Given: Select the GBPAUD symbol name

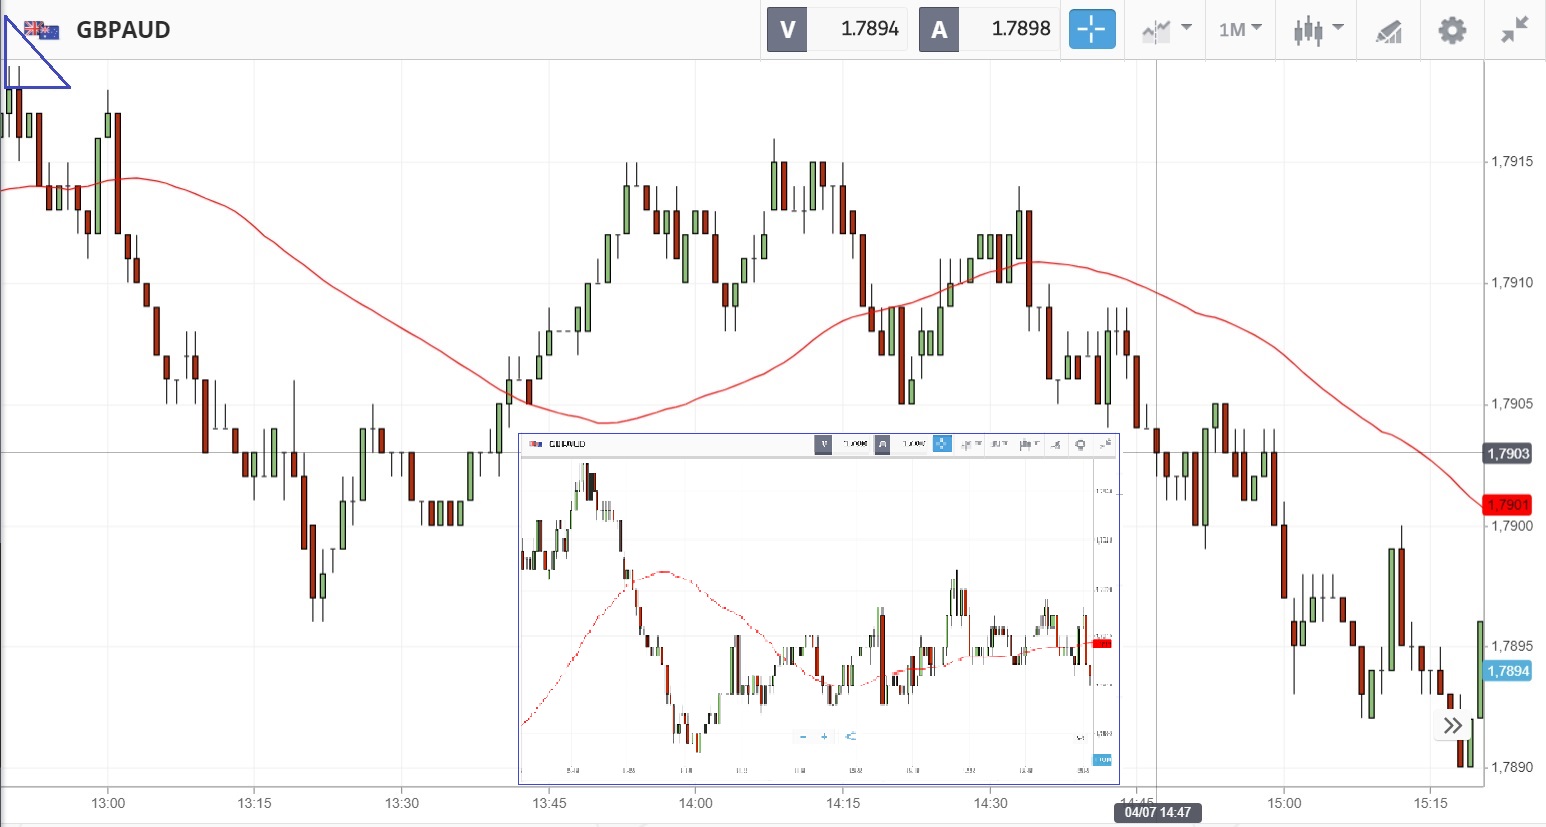Looking at the screenshot, I should coord(123,30).
